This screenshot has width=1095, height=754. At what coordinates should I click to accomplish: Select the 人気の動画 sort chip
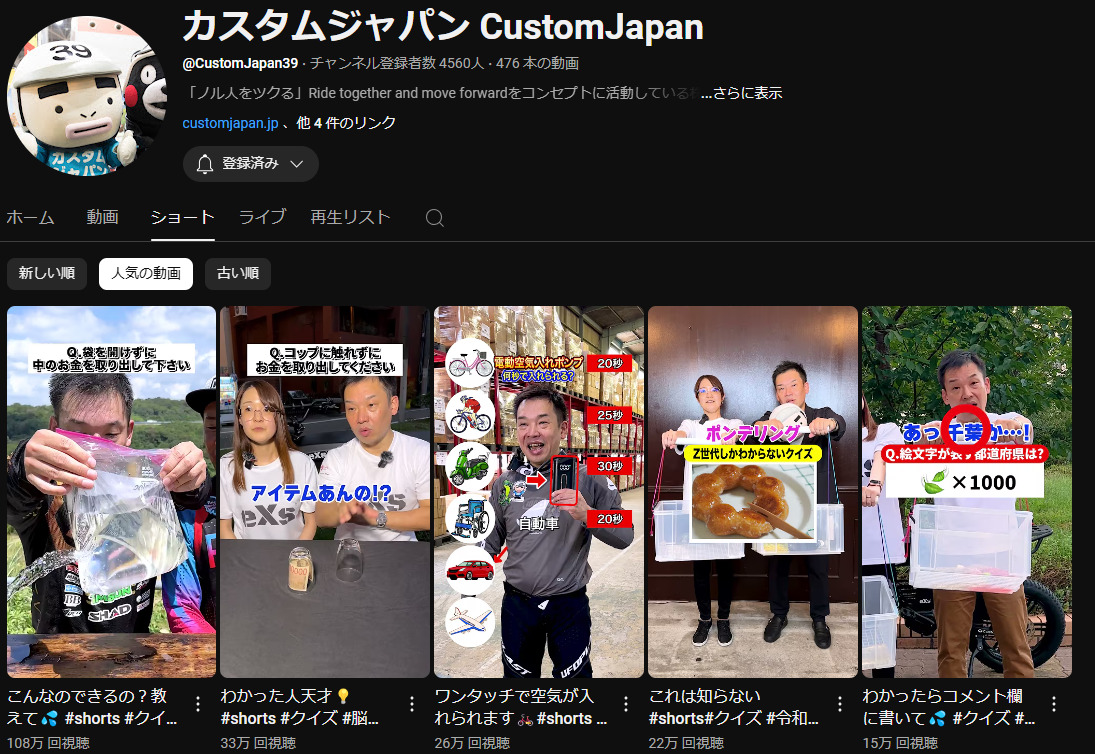(x=146, y=273)
